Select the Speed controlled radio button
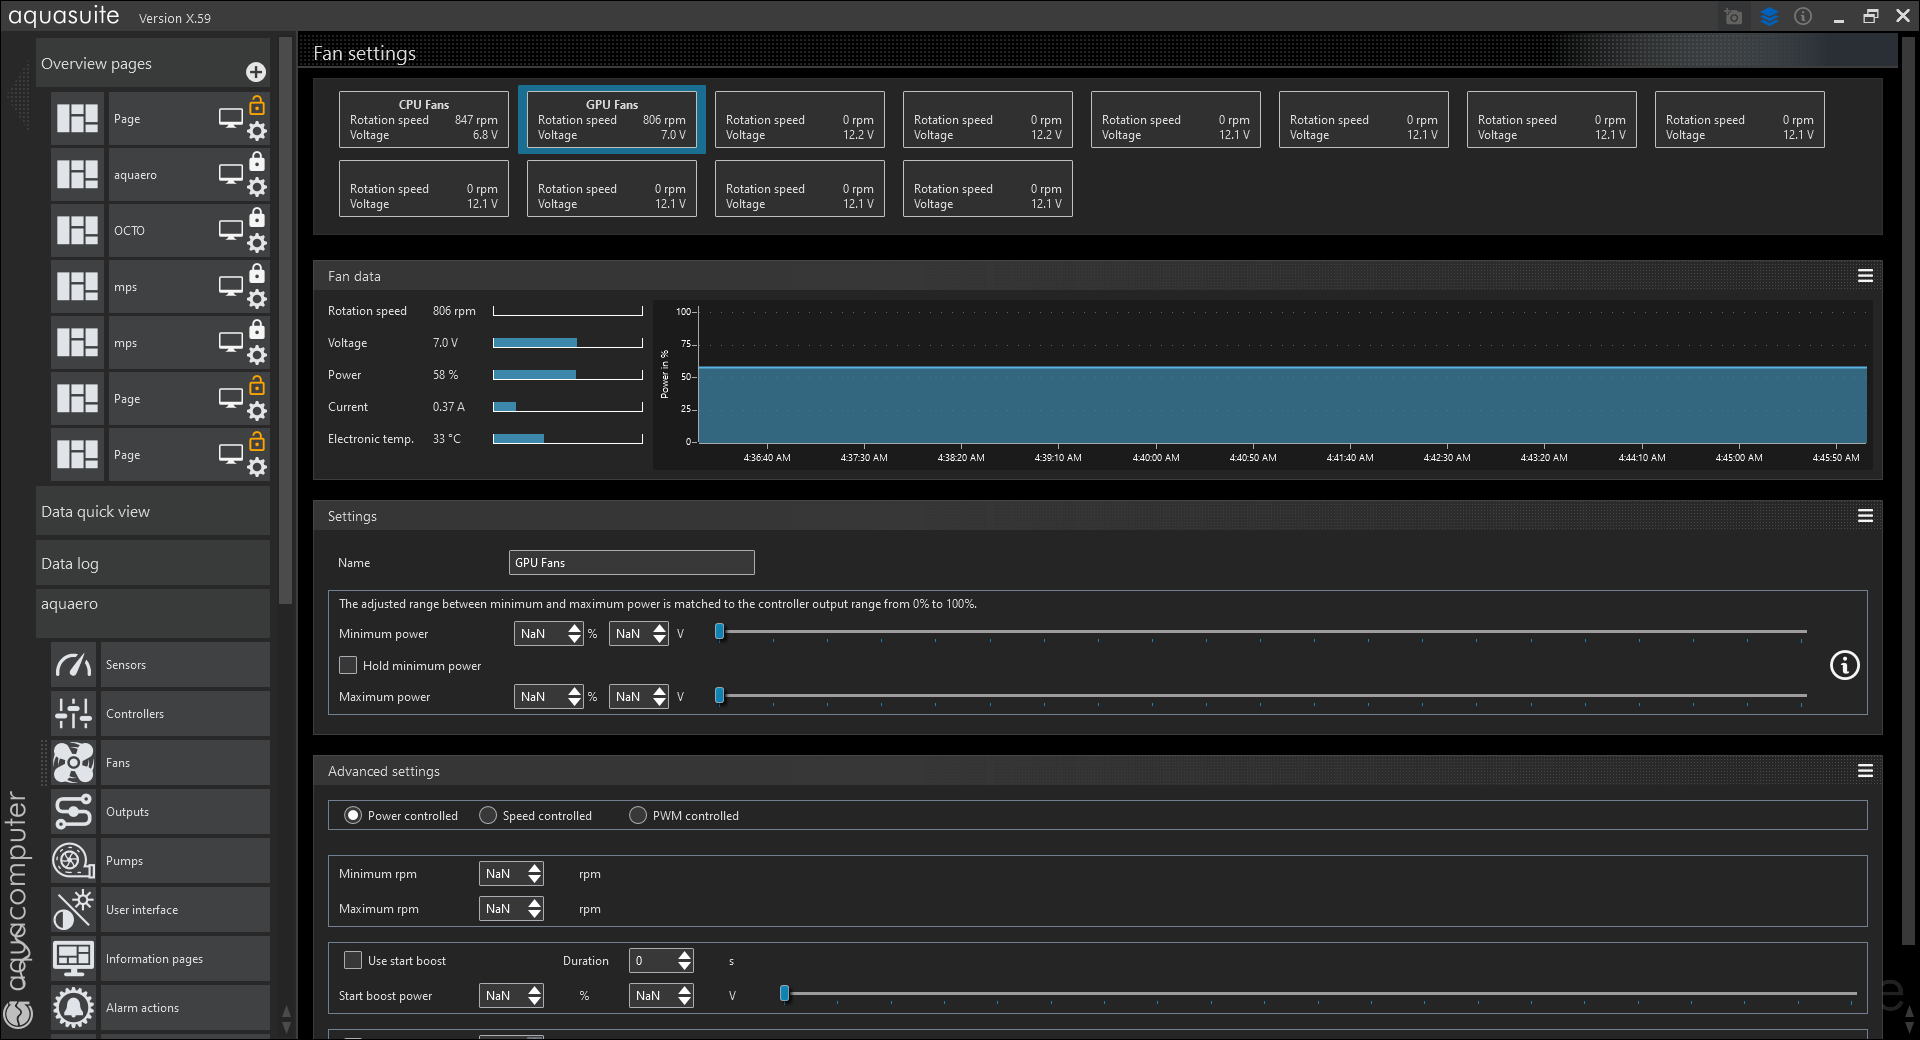Screen dimensions: 1920x1040 coord(488,816)
